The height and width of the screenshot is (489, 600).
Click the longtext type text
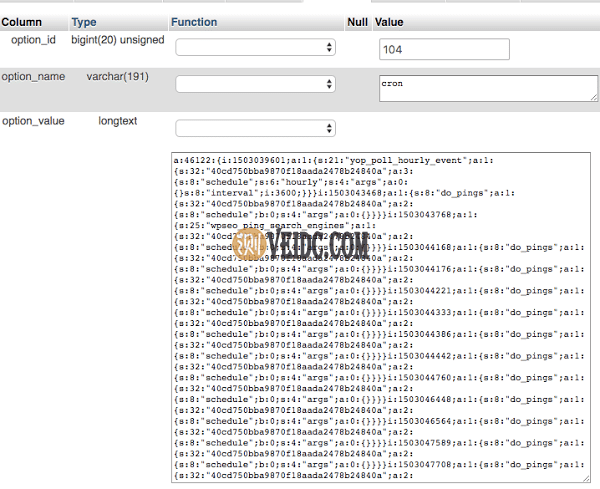[x=117, y=121]
